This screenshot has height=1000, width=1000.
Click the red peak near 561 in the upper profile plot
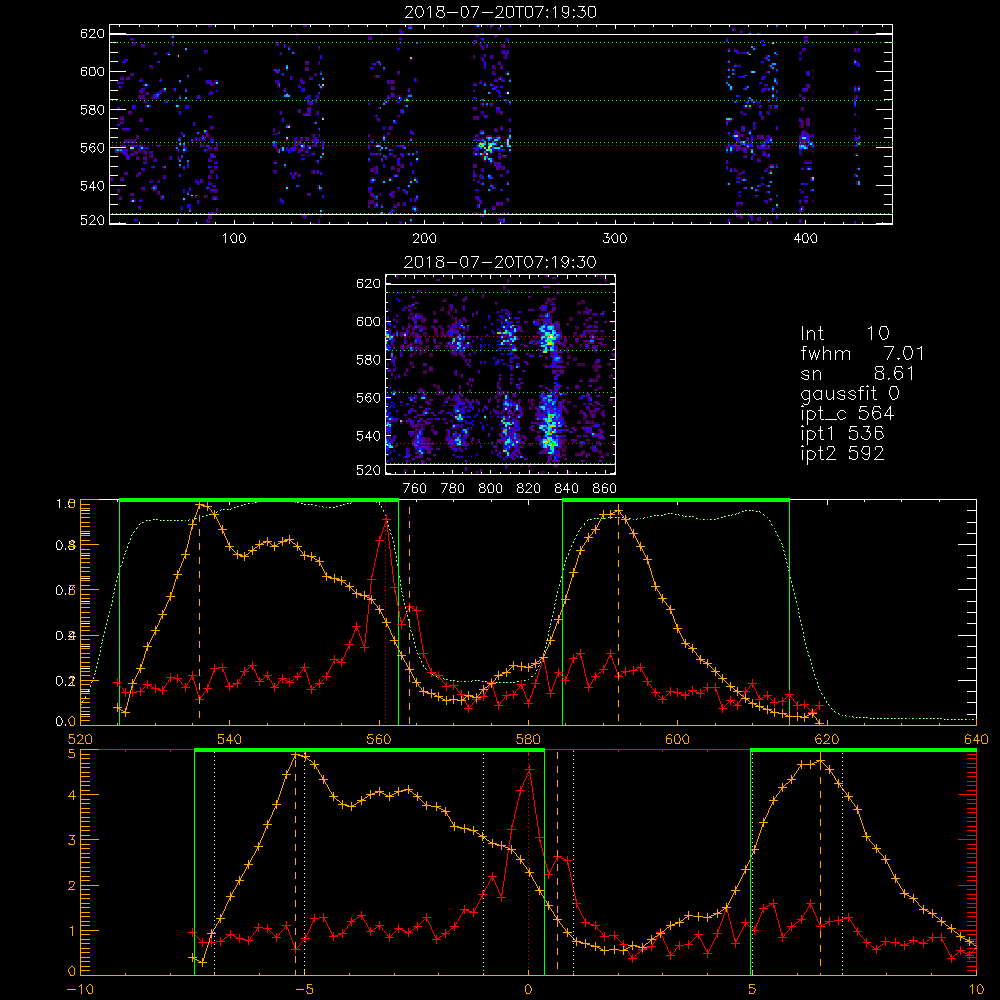[x=386, y=522]
